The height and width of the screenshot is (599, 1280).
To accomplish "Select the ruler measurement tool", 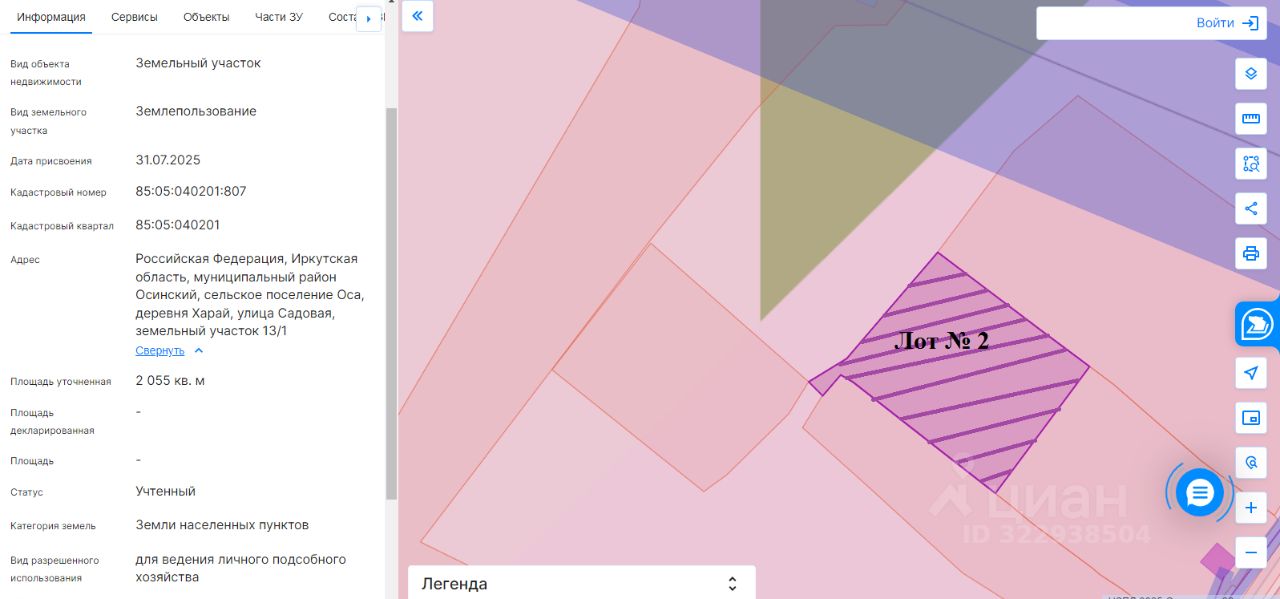I will click(1250, 118).
